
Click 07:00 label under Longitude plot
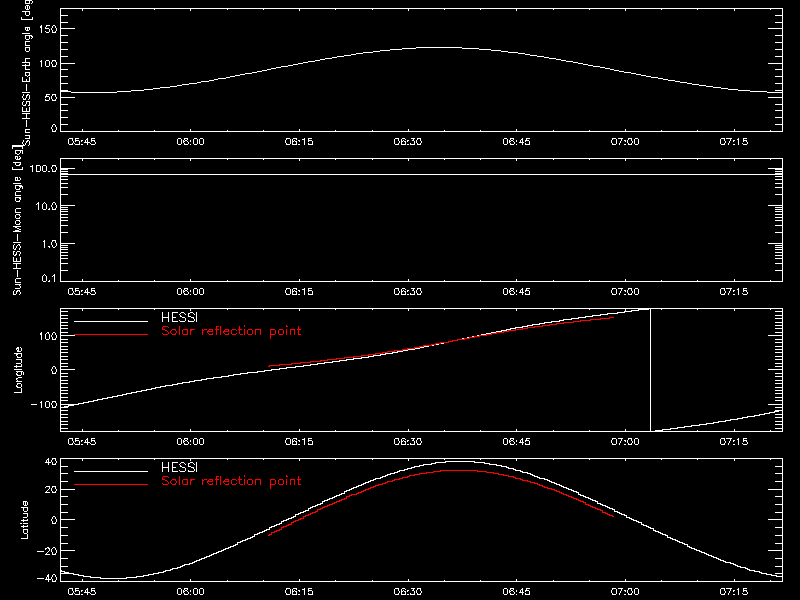click(x=625, y=442)
